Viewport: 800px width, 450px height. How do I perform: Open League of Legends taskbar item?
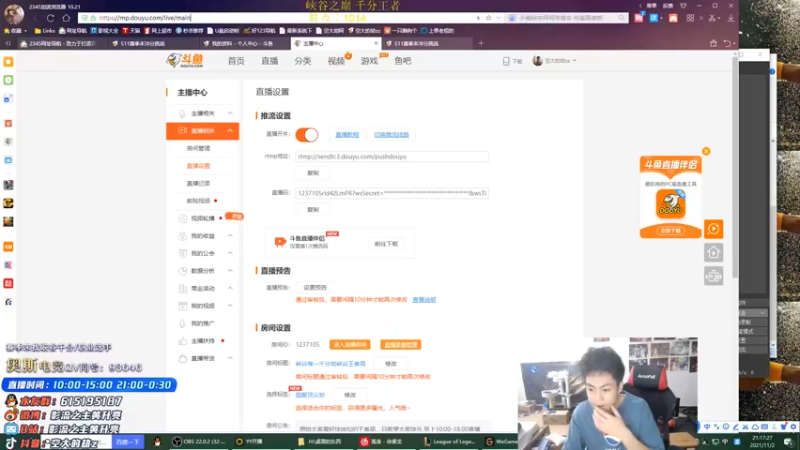[x=449, y=441]
